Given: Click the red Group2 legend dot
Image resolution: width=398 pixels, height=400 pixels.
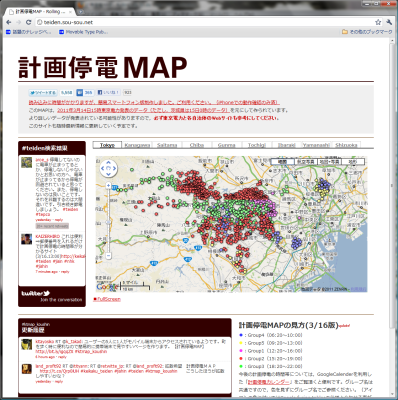Looking at the screenshot, I should 241,359.
